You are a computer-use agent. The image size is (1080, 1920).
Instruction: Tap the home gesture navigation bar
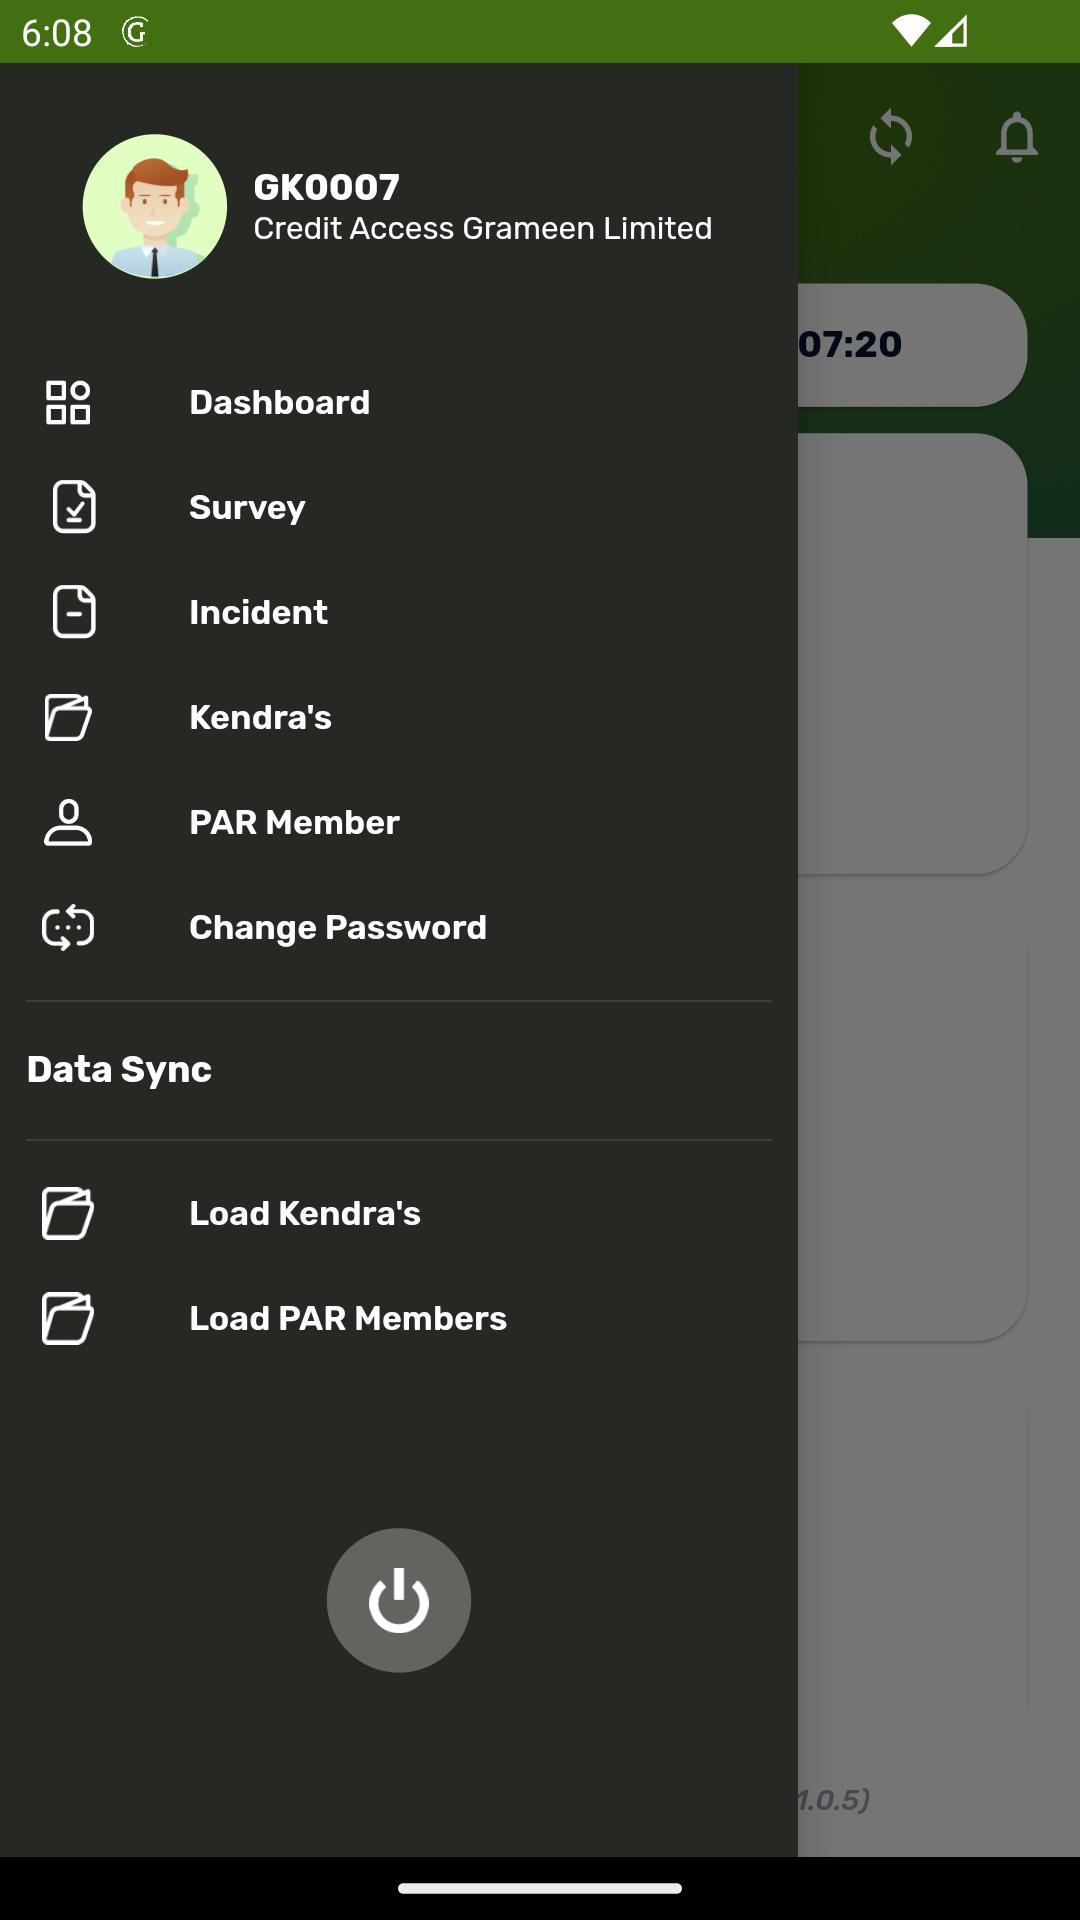point(540,1888)
